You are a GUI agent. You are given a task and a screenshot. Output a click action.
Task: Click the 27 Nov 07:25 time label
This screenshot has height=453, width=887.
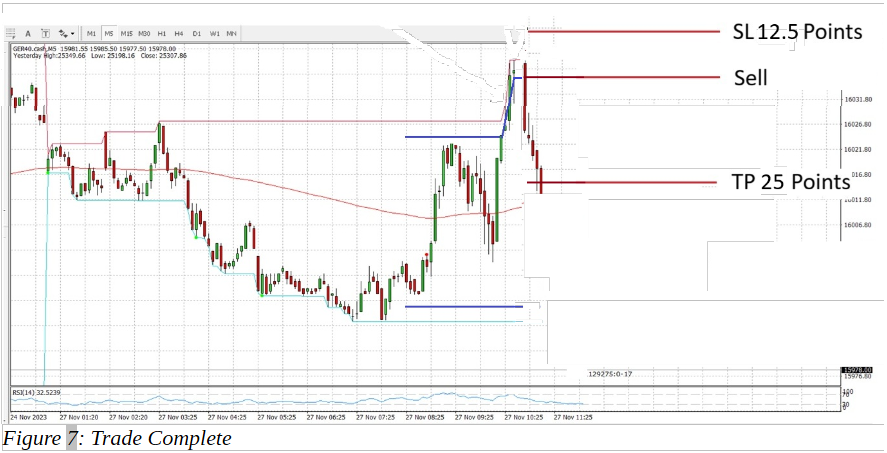[x=375, y=417]
